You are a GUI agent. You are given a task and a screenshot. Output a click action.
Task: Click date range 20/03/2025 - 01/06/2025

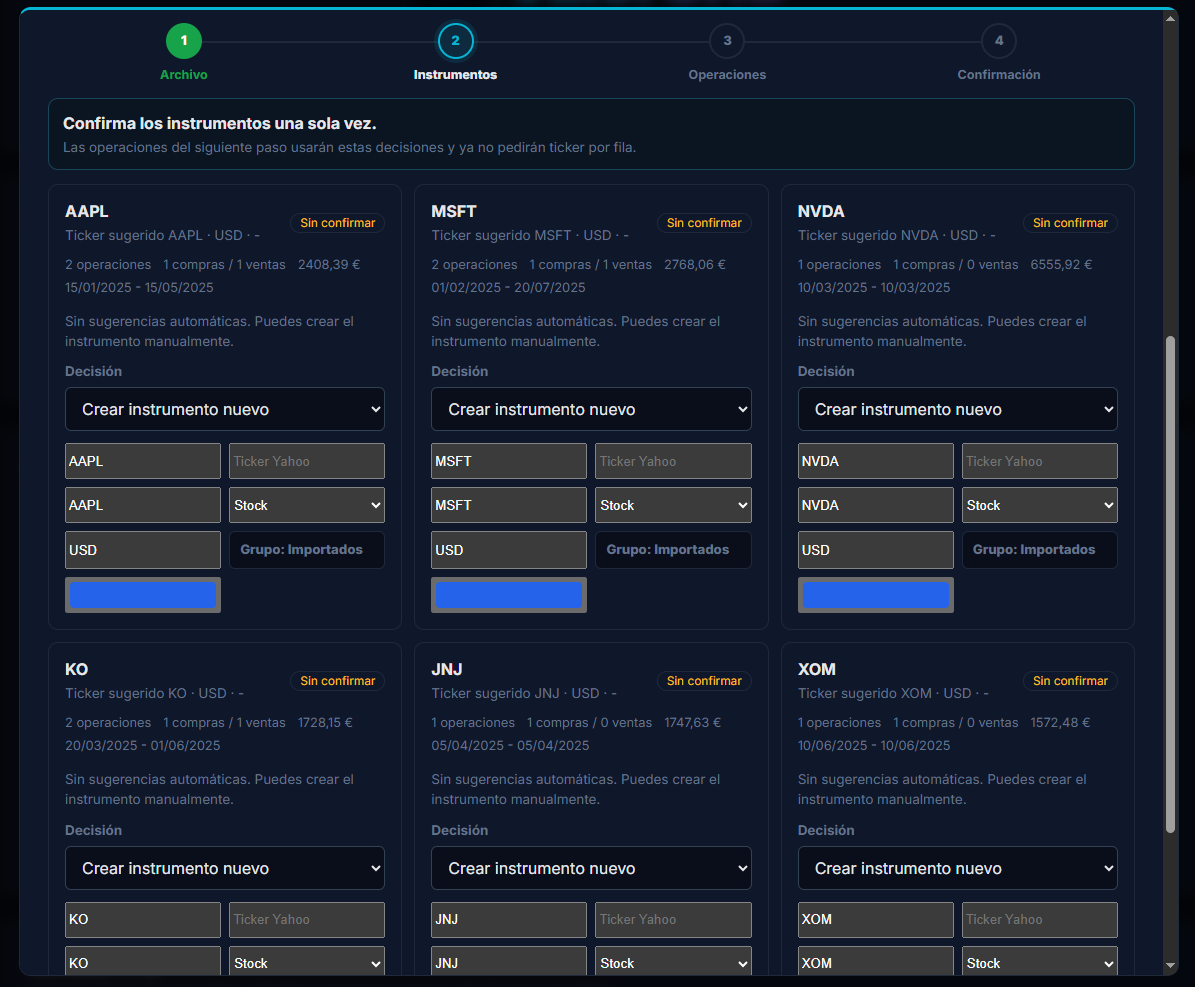point(143,745)
